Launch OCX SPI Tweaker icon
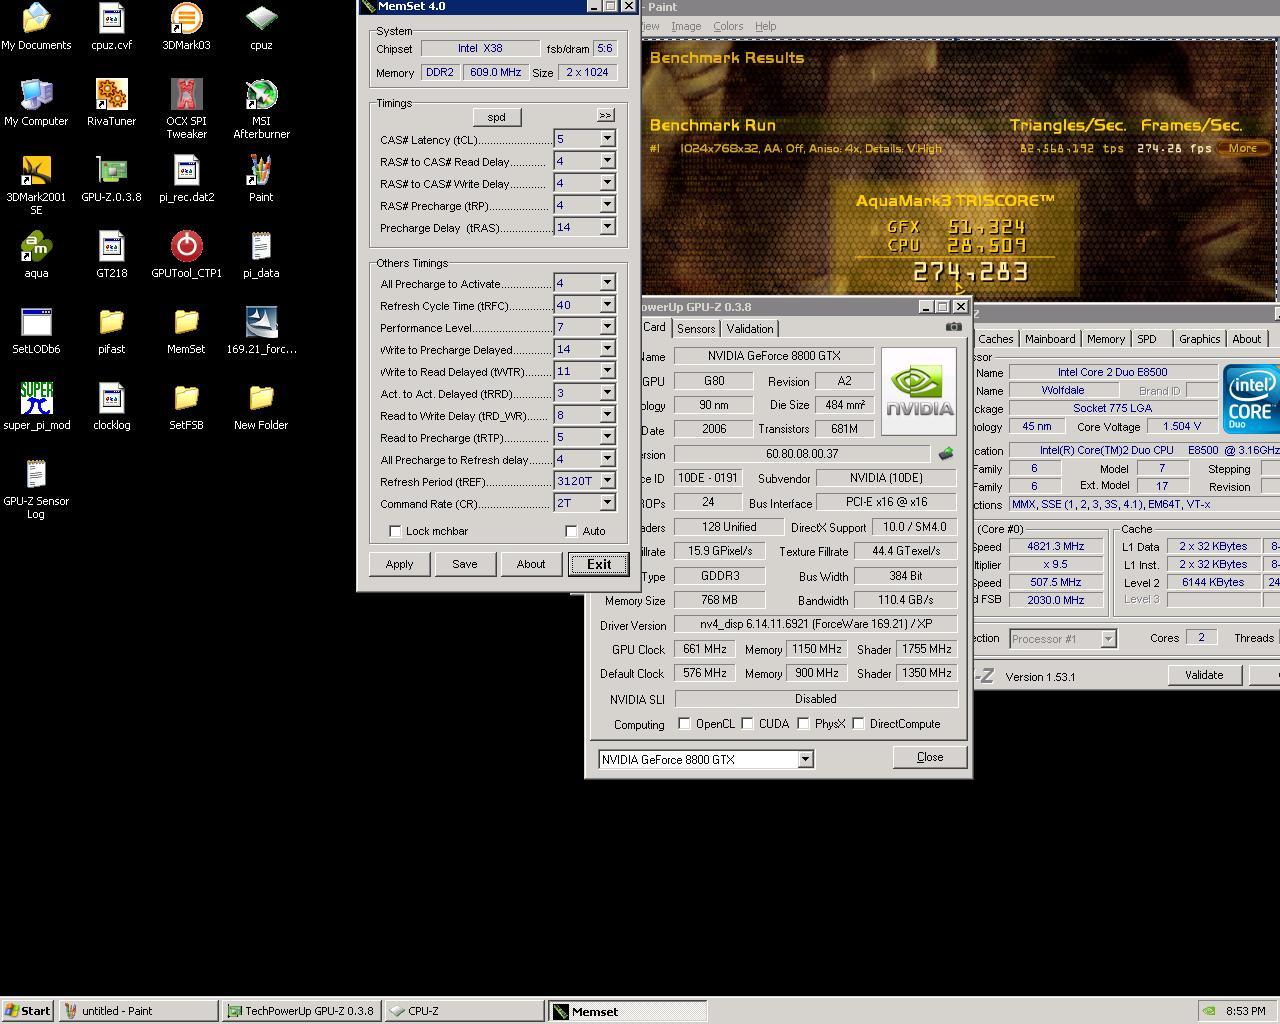This screenshot has height=1024, width=1280. click(186, 109)
